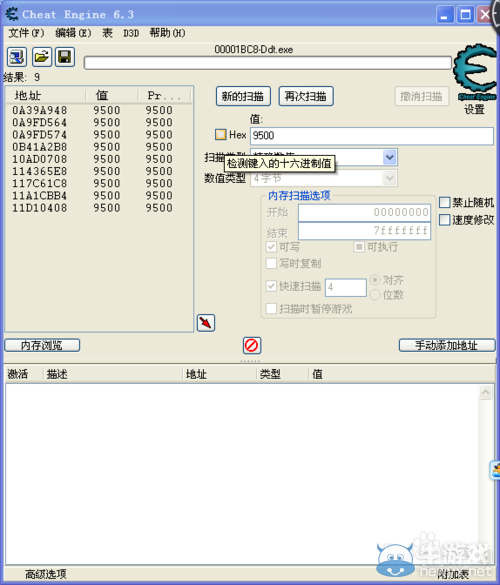Click the 描述 column header in the address table
Image resolution: width=500 pixels, height=585 pixels.
(57, 374)
